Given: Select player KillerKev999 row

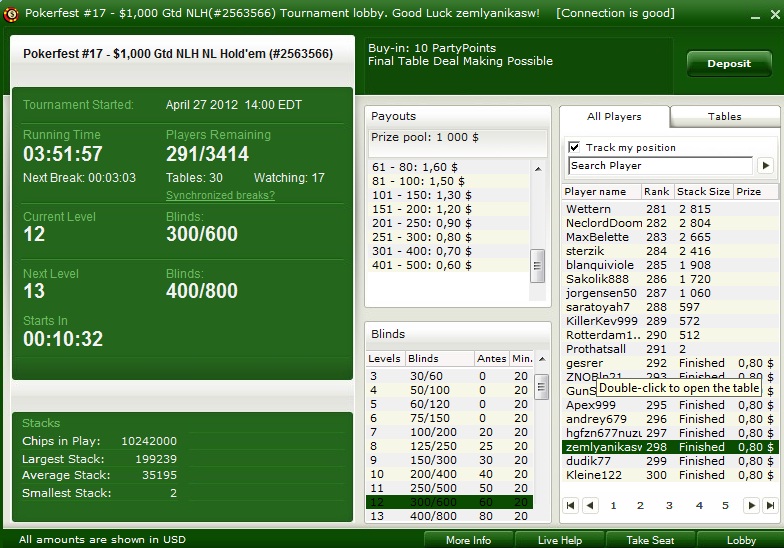Looking at the screenshot, I should click(670, 321).
